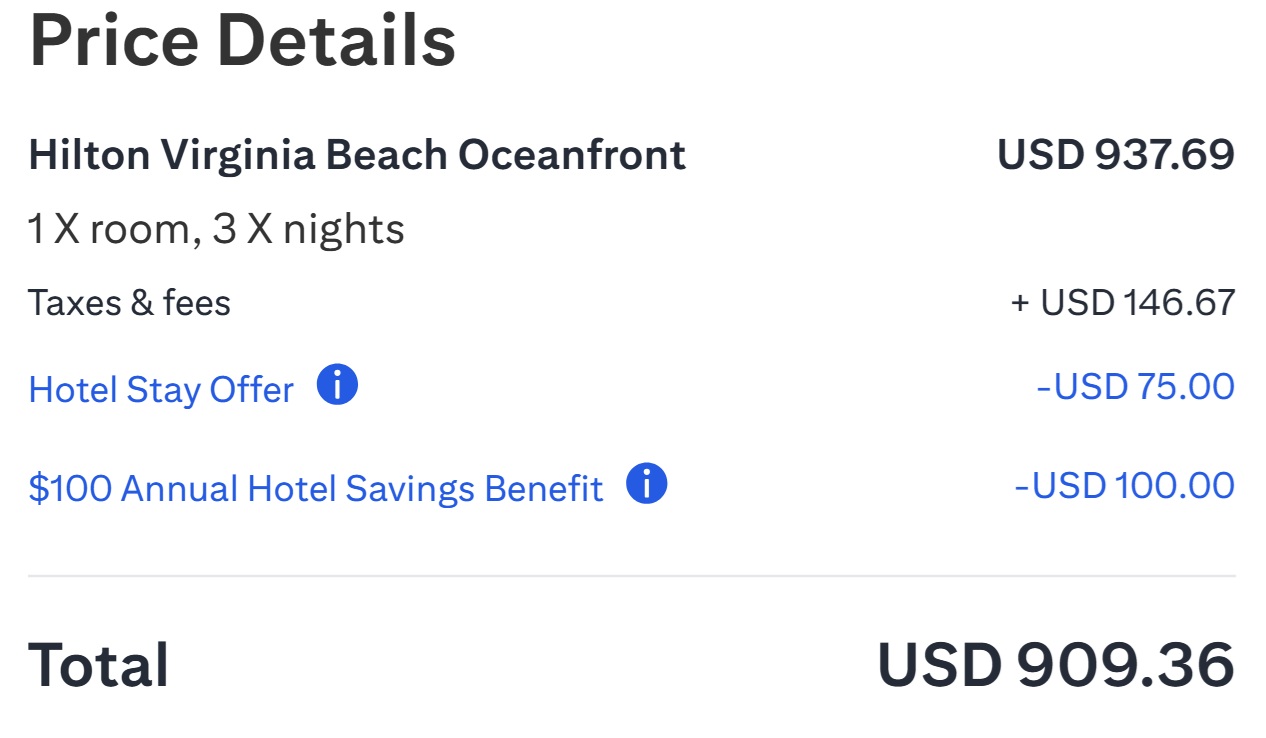Viewport: 1266px width, 738px height.
Task: Click the info icon beside Annual Hotel Savings Benefit
Action: pos(648,486)
